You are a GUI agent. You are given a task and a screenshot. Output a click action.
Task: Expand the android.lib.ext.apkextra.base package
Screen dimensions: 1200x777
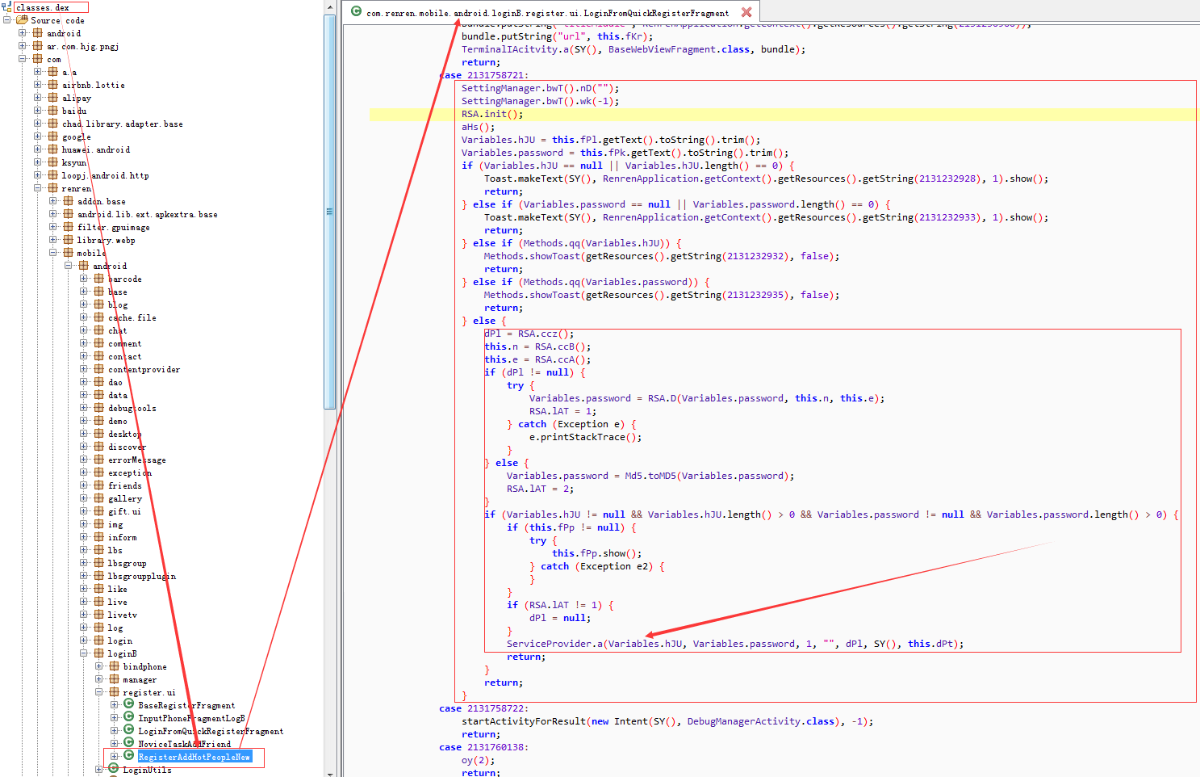[54, 214]
